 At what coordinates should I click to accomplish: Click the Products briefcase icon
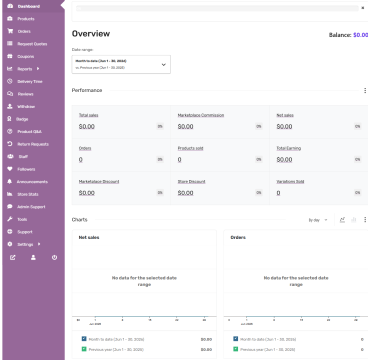tap(10, 19)
